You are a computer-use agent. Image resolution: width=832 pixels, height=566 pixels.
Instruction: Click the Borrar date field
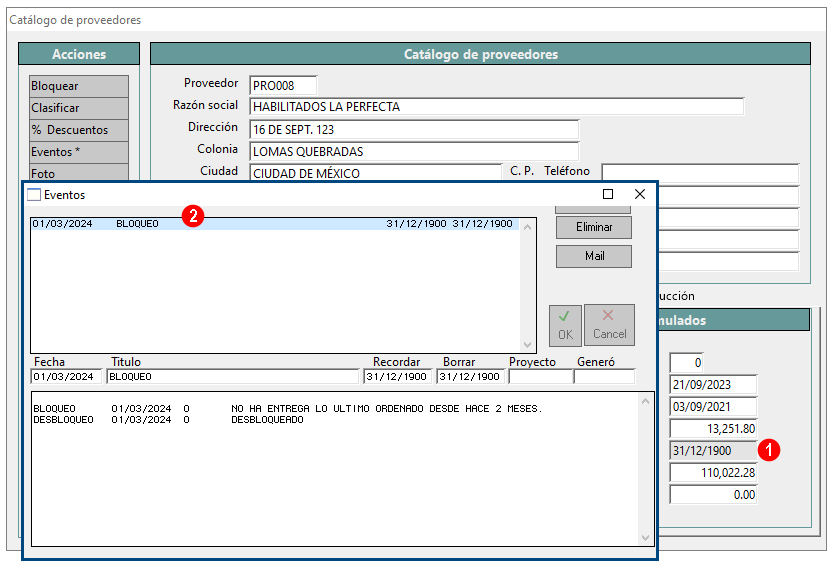pos(471,377)
